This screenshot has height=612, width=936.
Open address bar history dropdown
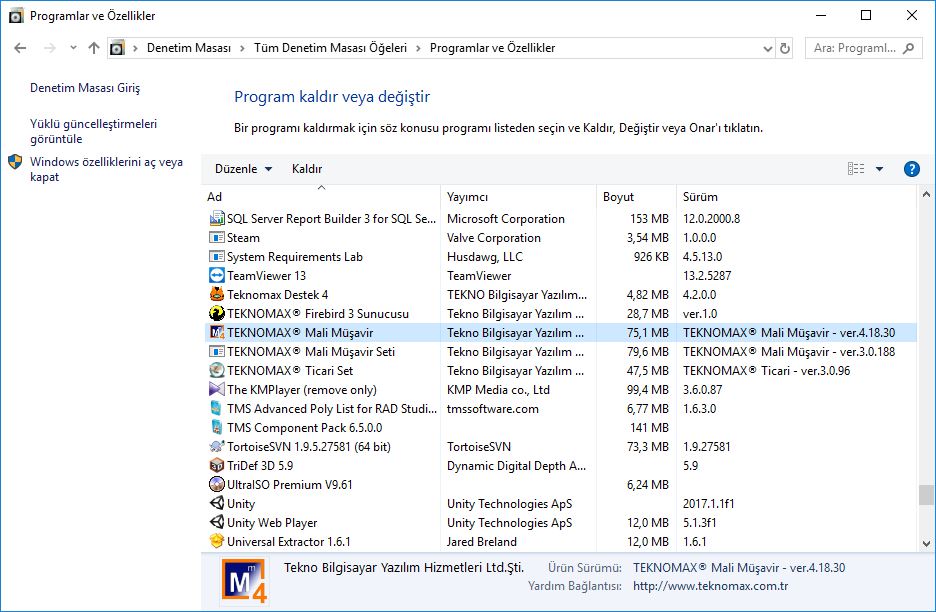pos(768,48)
